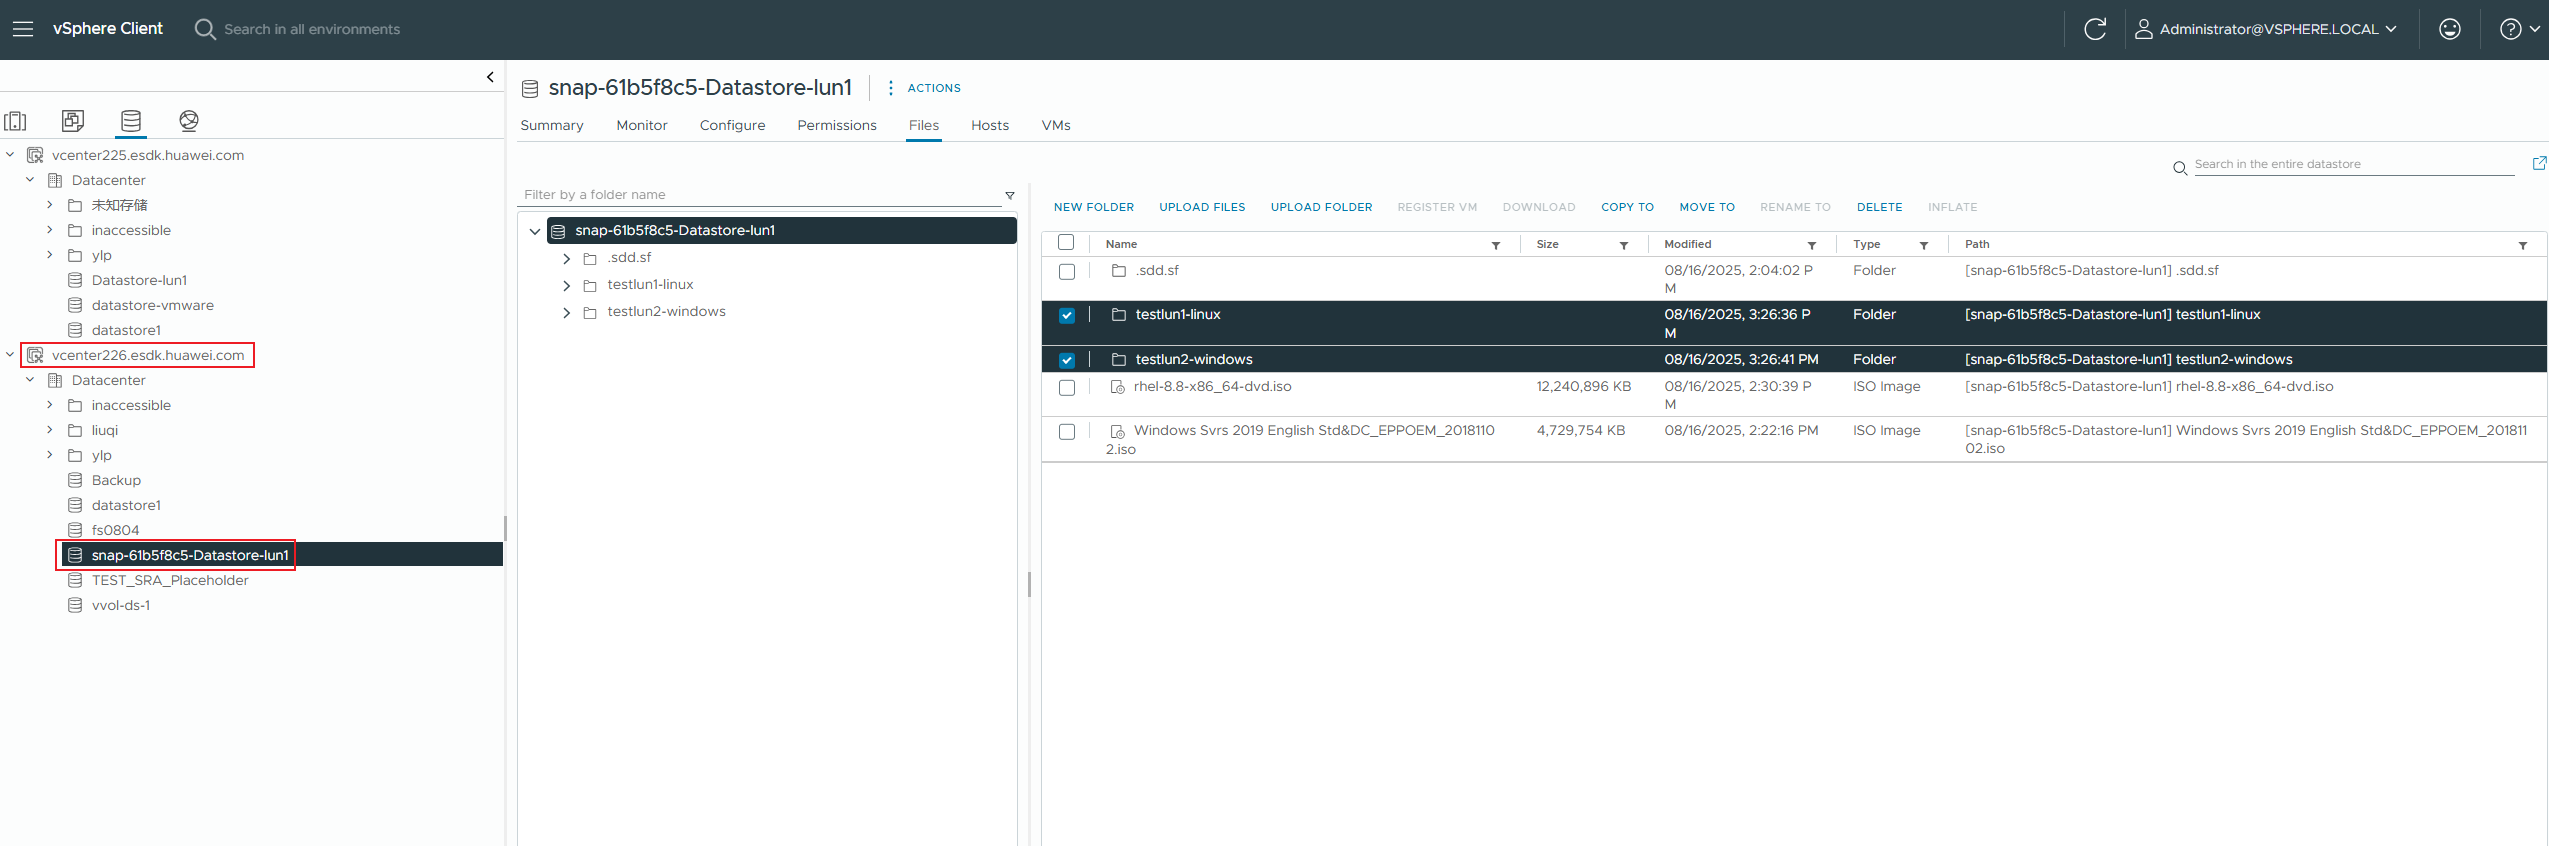Click Search in the entire datastore field

pyautogui.click(x=2354, y=164)
